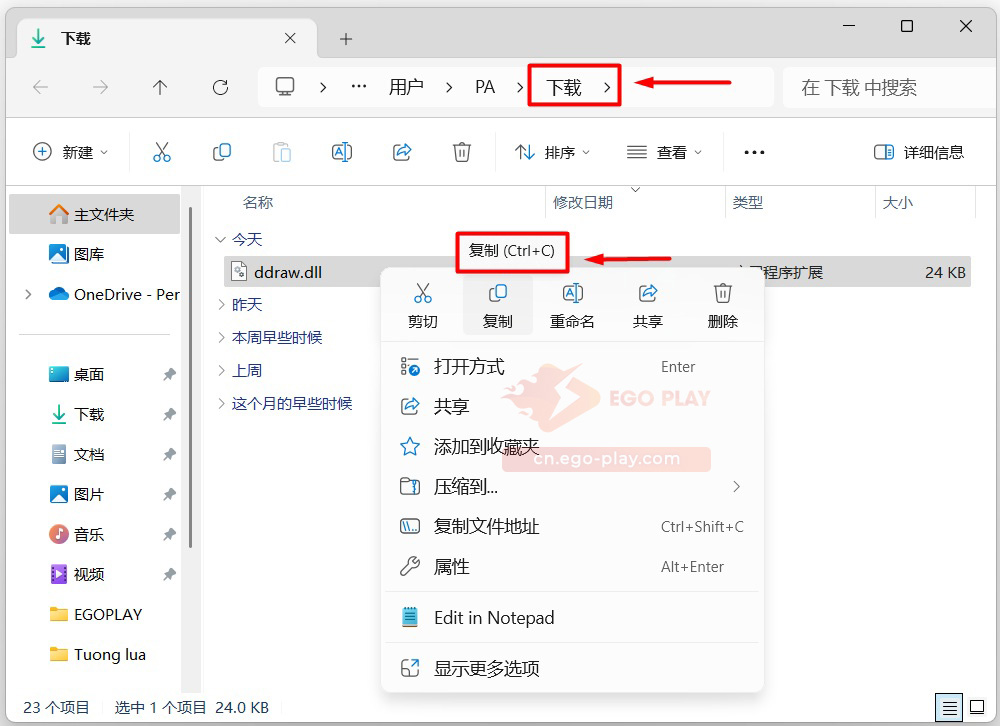Switch to large icons view in status bar
1000x726 pixels.
[x=977, y=707]
